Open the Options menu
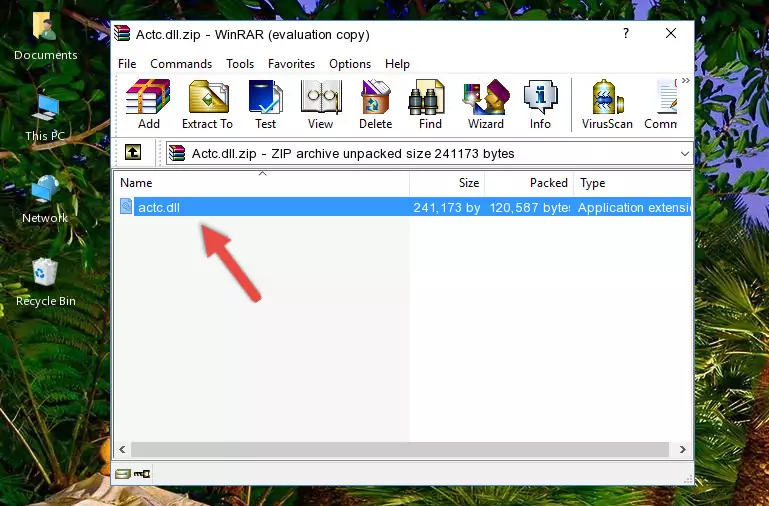This screenshot has width=769, height=506. [x=350, y=64]
